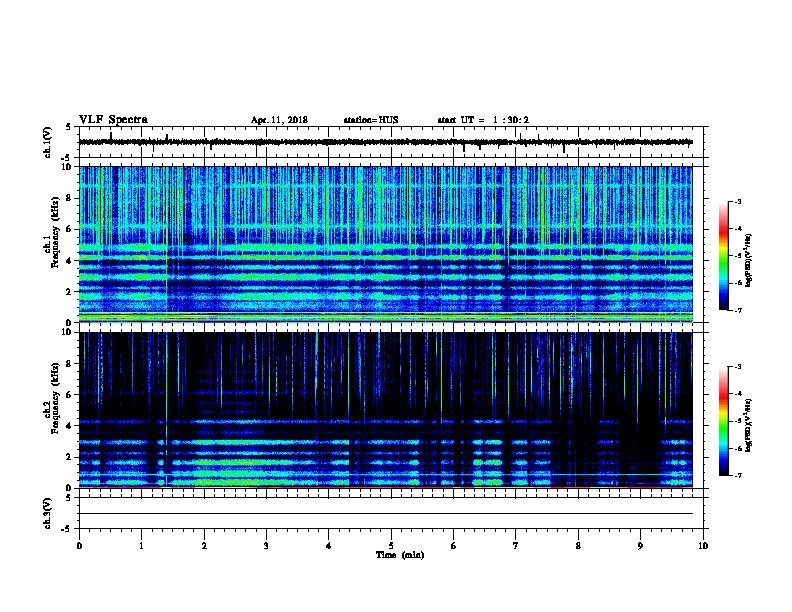Click the "Time (min)" x-axis label
This screenshot has height=612, width=792.
pos(400,555)
